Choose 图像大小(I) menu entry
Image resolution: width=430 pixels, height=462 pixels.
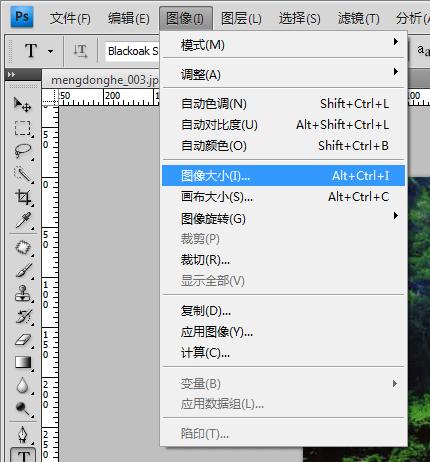[283, 176]
